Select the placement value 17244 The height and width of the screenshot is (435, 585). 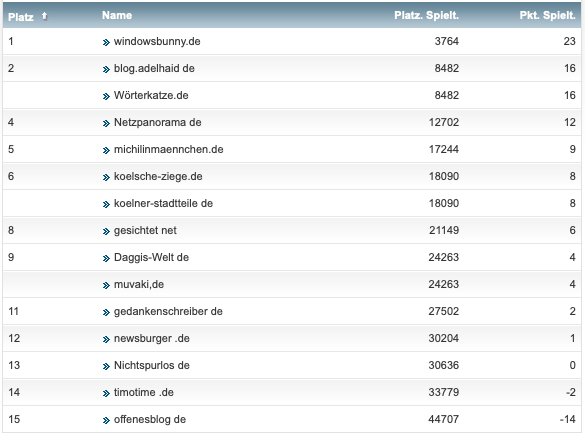(444, 149)
